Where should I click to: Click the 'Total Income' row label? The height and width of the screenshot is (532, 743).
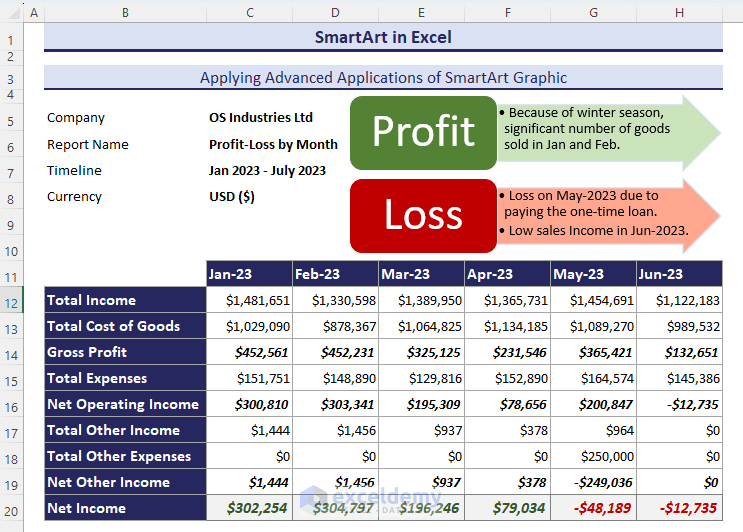[126, 300]
